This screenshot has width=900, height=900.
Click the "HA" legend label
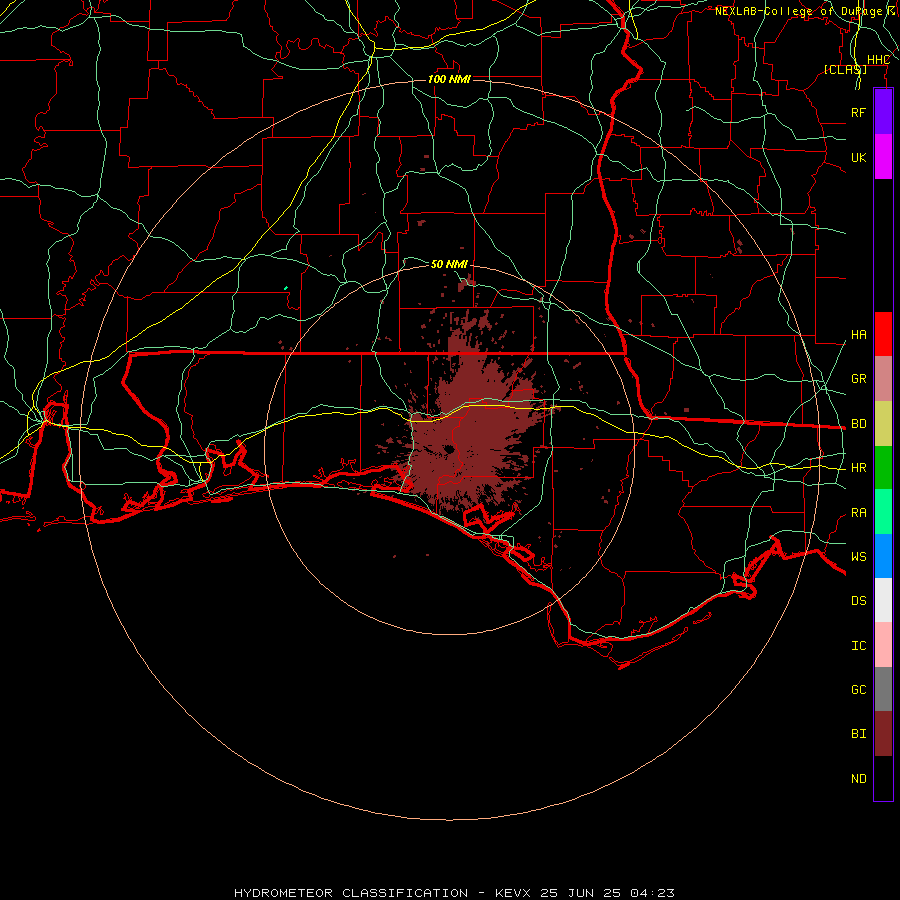(859, 334)
